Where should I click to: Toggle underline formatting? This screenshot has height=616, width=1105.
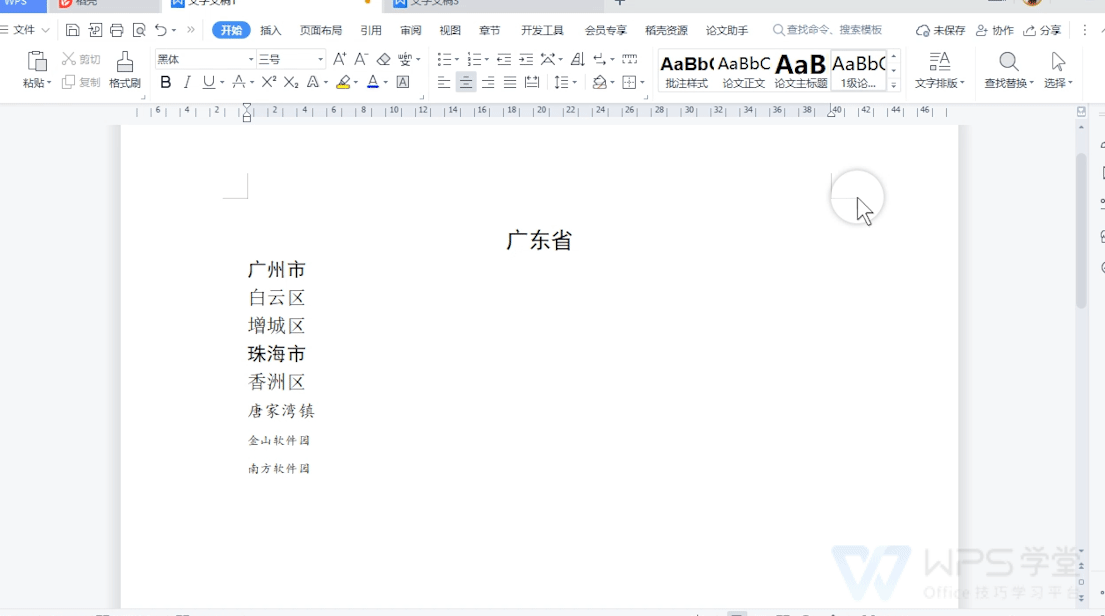[206, 82]
